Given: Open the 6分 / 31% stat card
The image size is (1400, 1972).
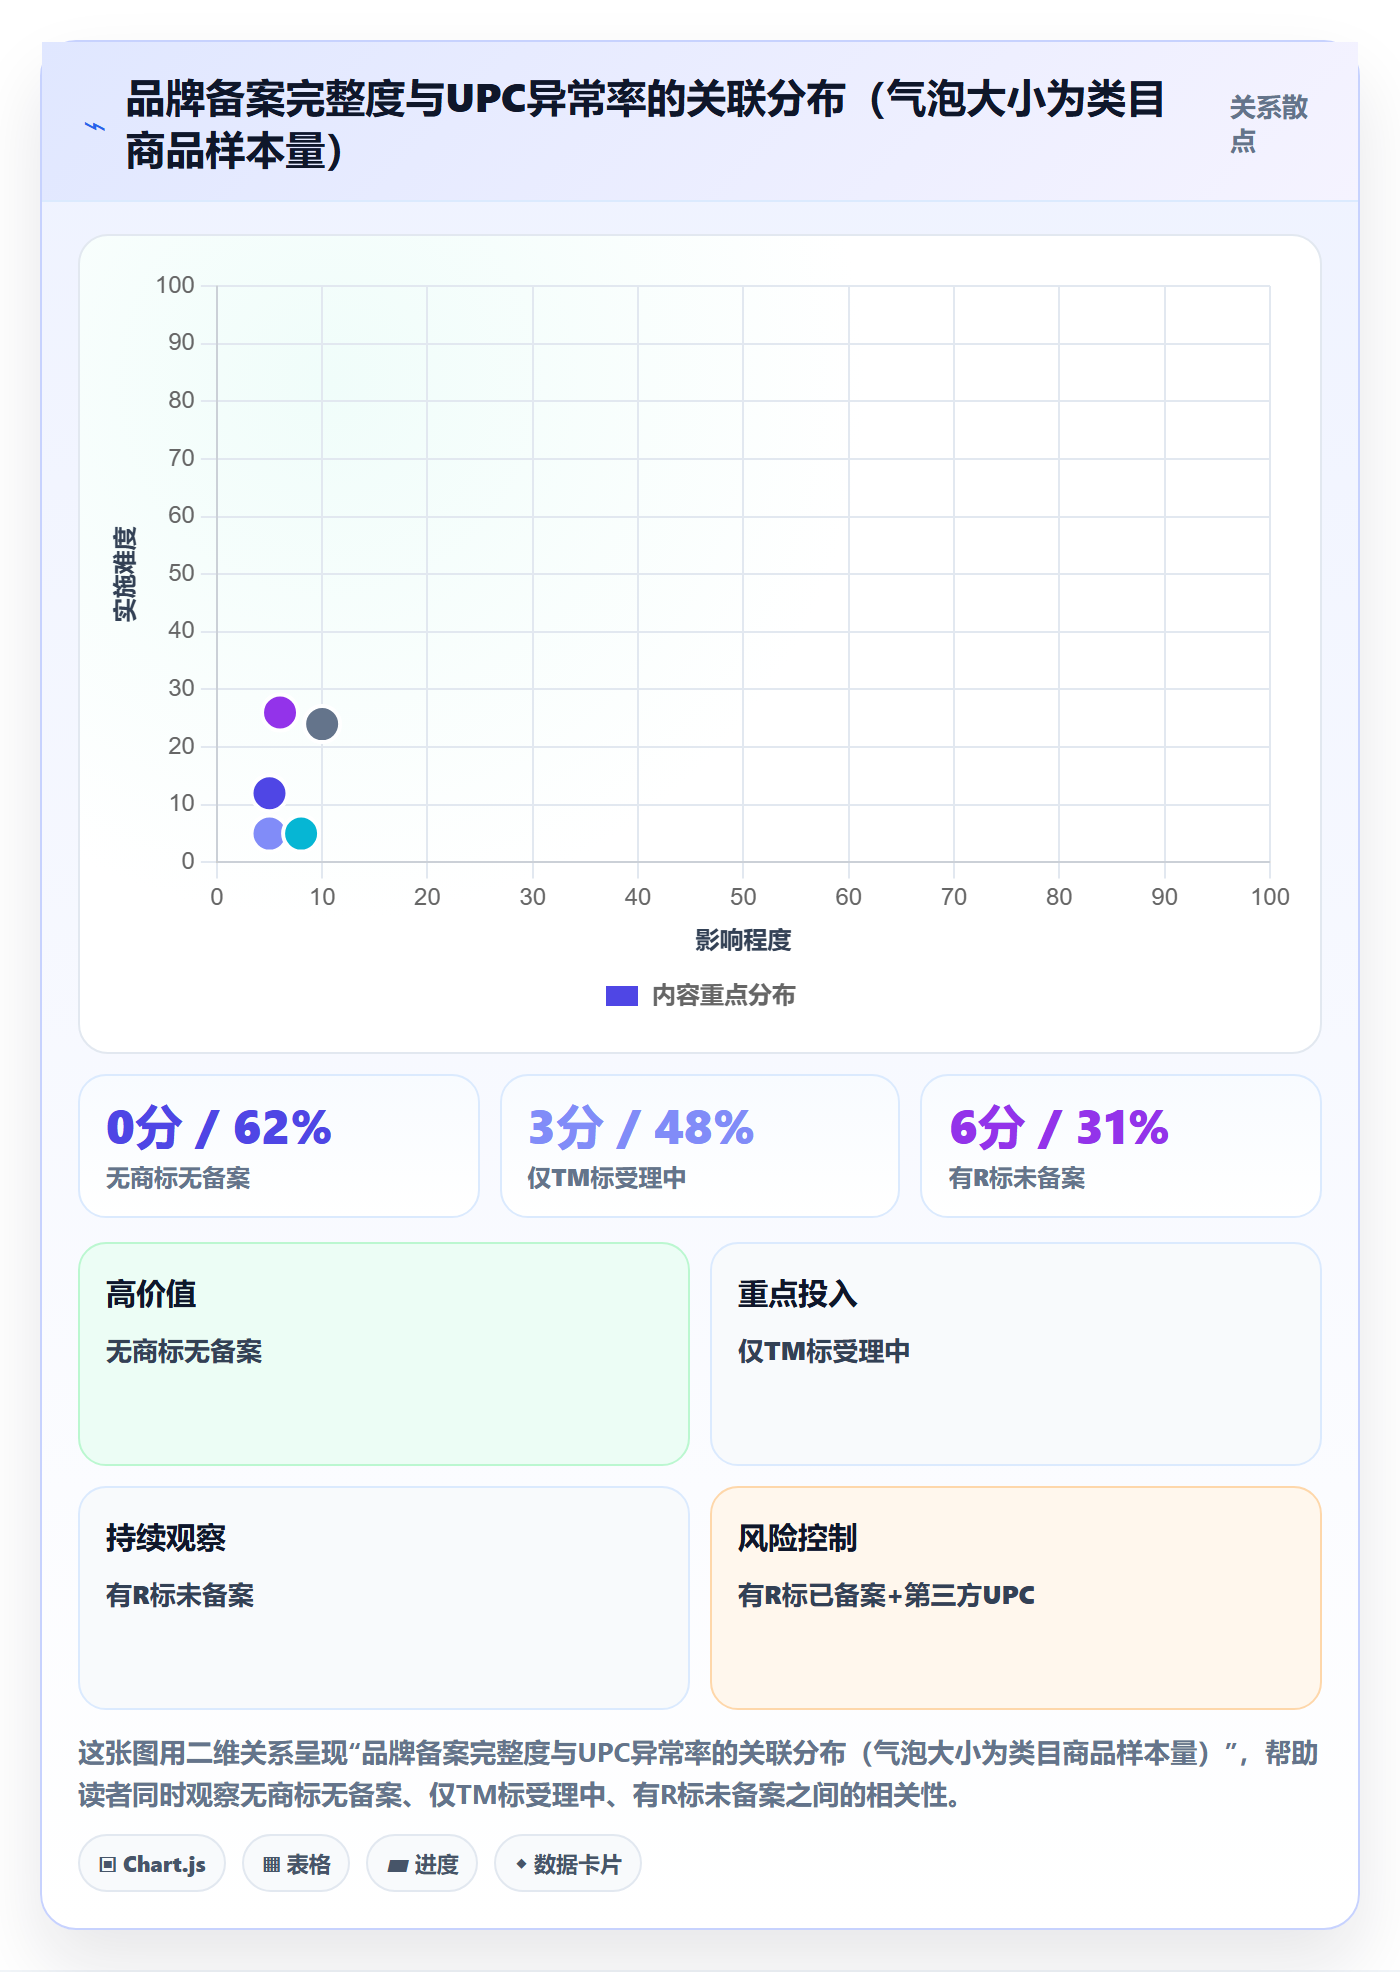Looking at the screenshot, I should pyautogui.click(x=1121, y=1146).
